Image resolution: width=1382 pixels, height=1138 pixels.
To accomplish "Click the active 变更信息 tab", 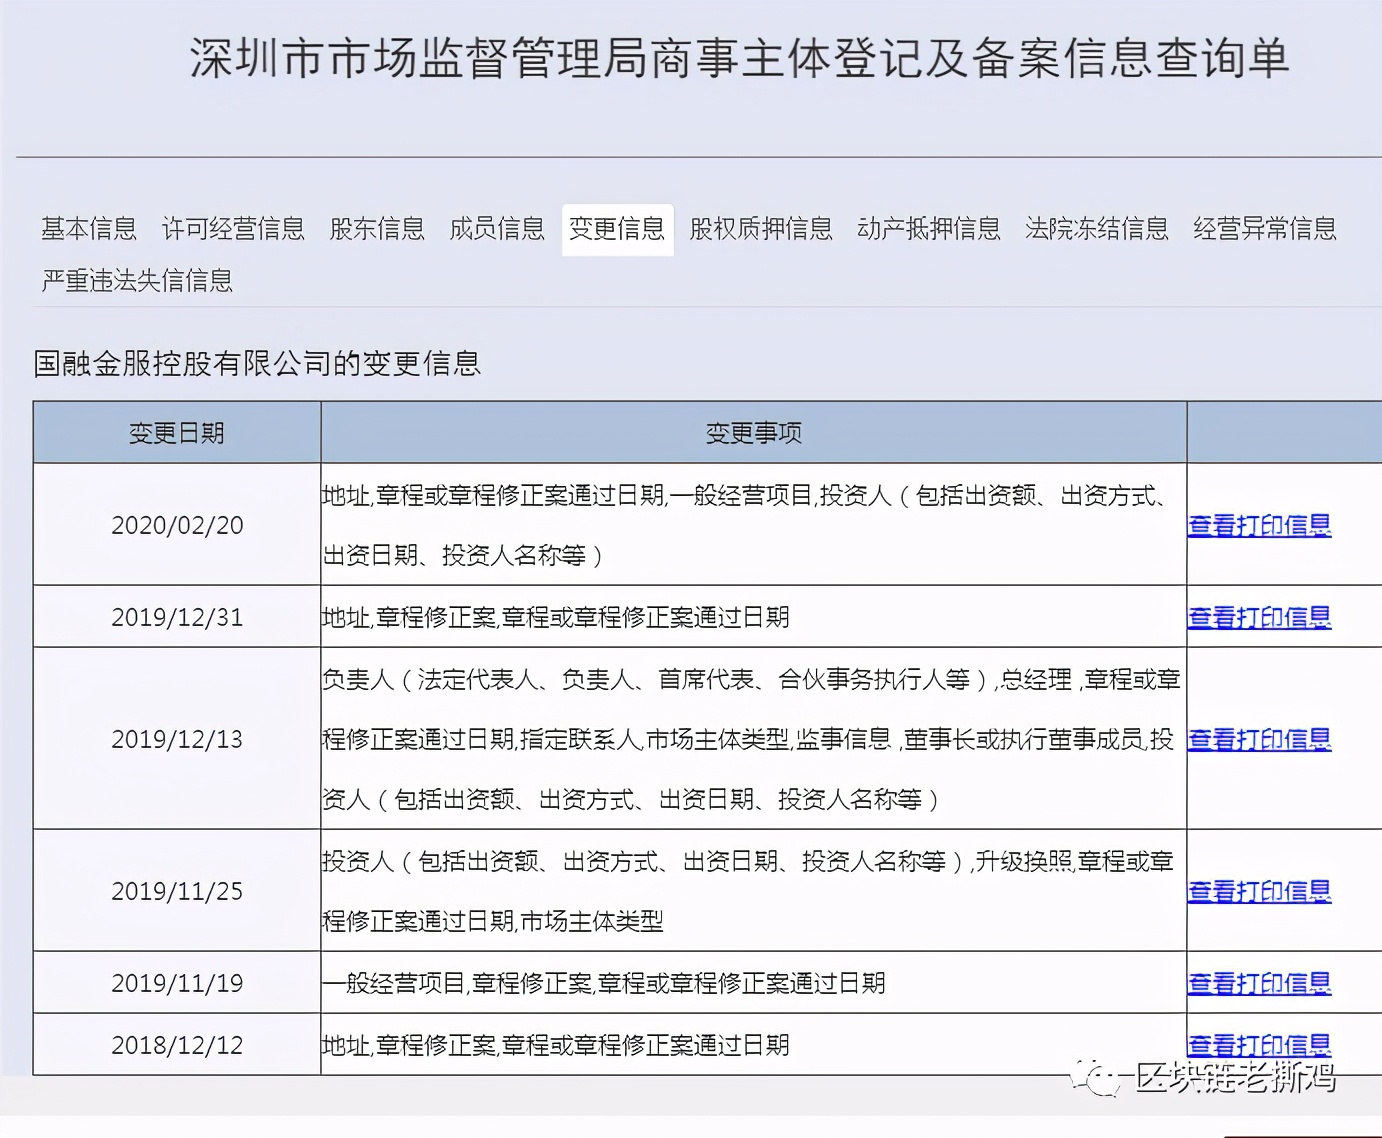I will [617, 229].
